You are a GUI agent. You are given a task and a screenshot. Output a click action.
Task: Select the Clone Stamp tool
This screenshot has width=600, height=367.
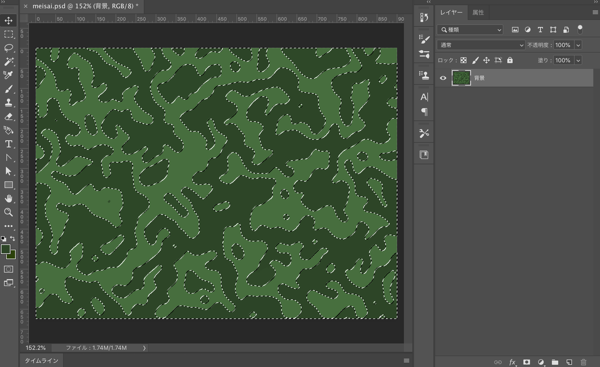pyautogui.click(x=8, y=103)
